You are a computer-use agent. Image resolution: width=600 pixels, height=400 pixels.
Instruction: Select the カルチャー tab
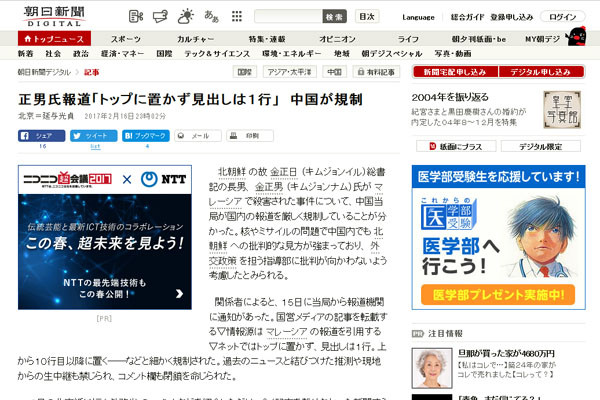click(x=195, y=39)
